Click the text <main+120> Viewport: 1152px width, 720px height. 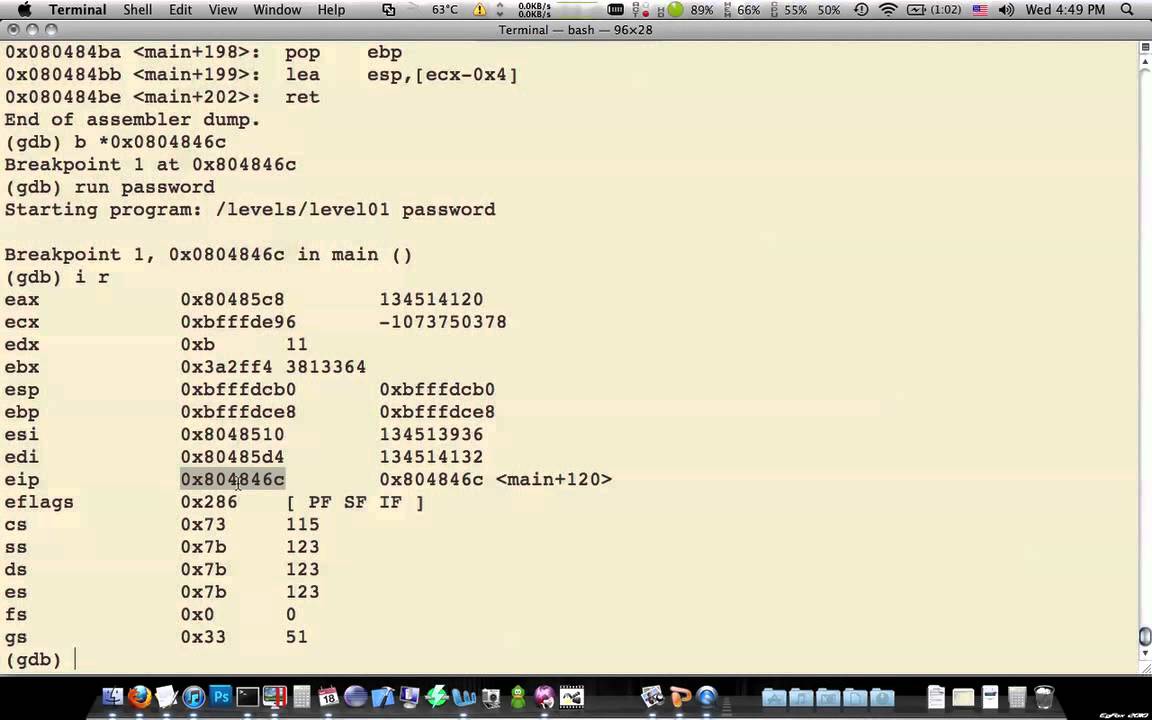pos(554,480)
